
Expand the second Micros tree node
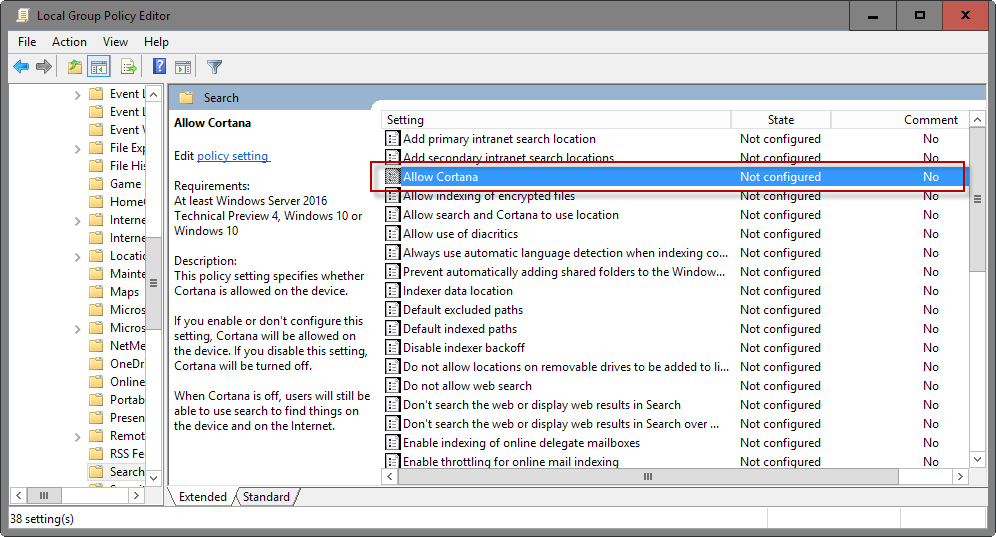(77, 329)
